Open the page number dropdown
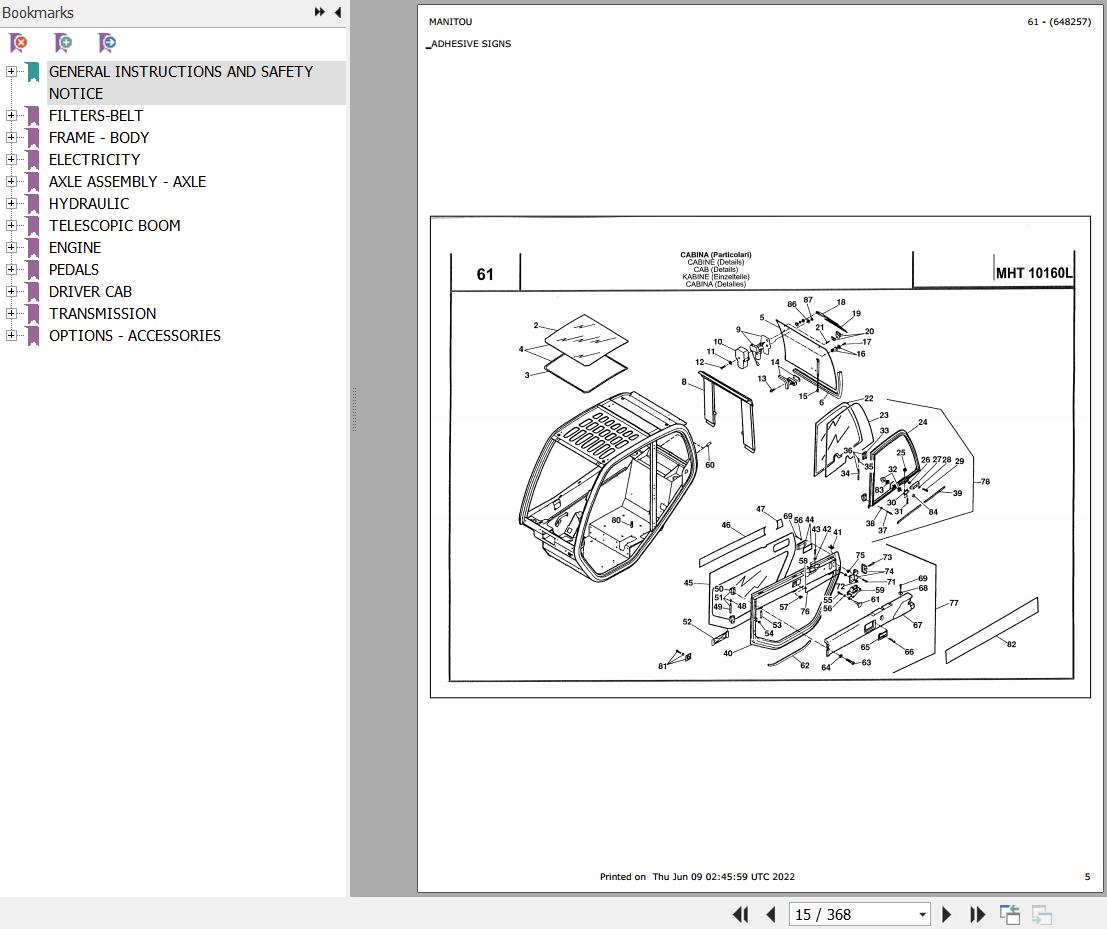The width and height of the screenshot is (1107, 929). 922,915
